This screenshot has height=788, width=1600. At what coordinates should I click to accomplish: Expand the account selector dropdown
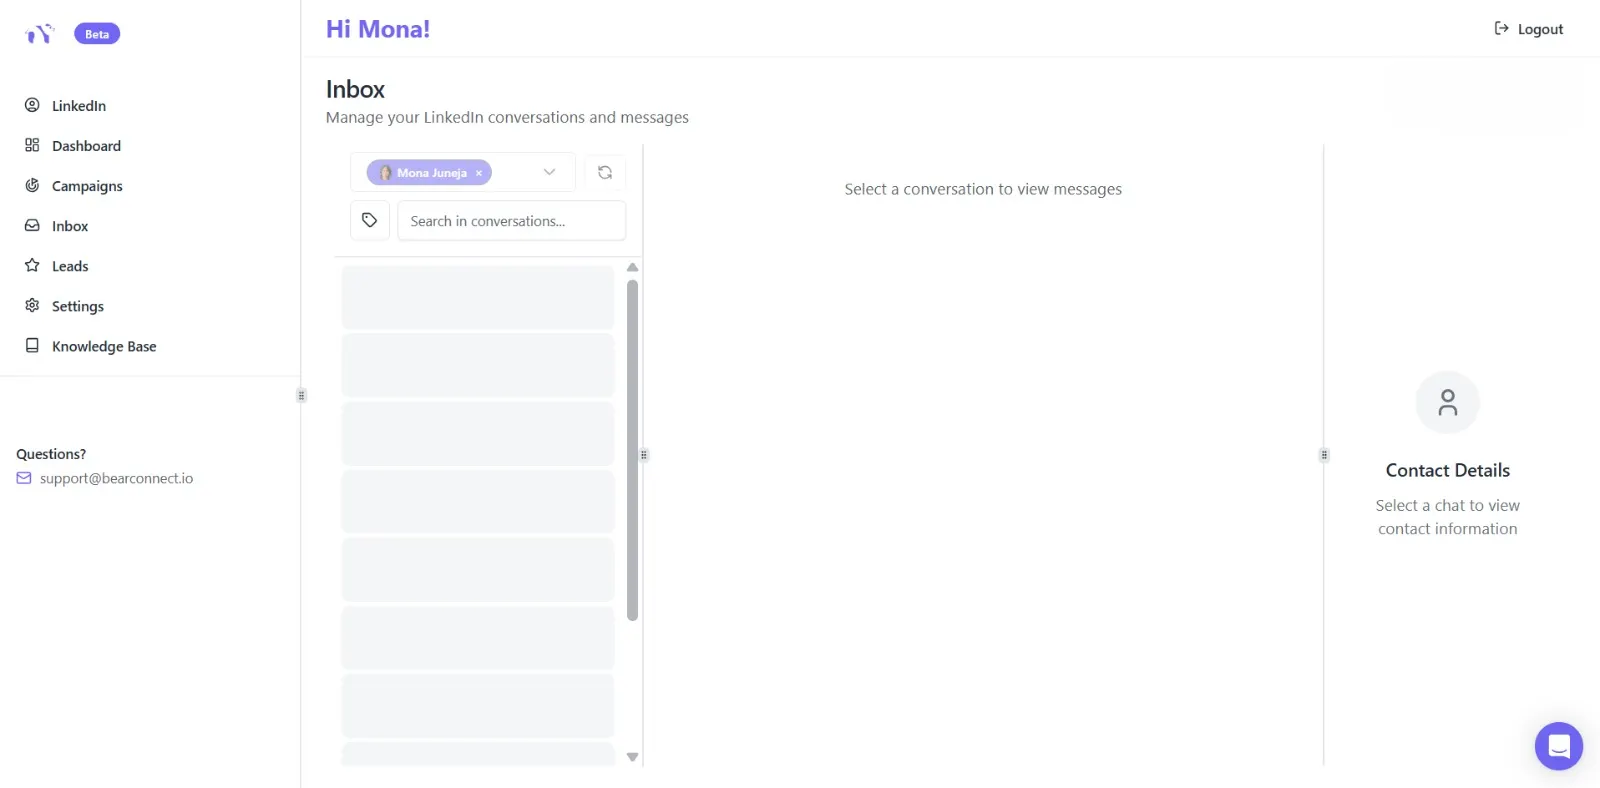click(x=549, y=172)
